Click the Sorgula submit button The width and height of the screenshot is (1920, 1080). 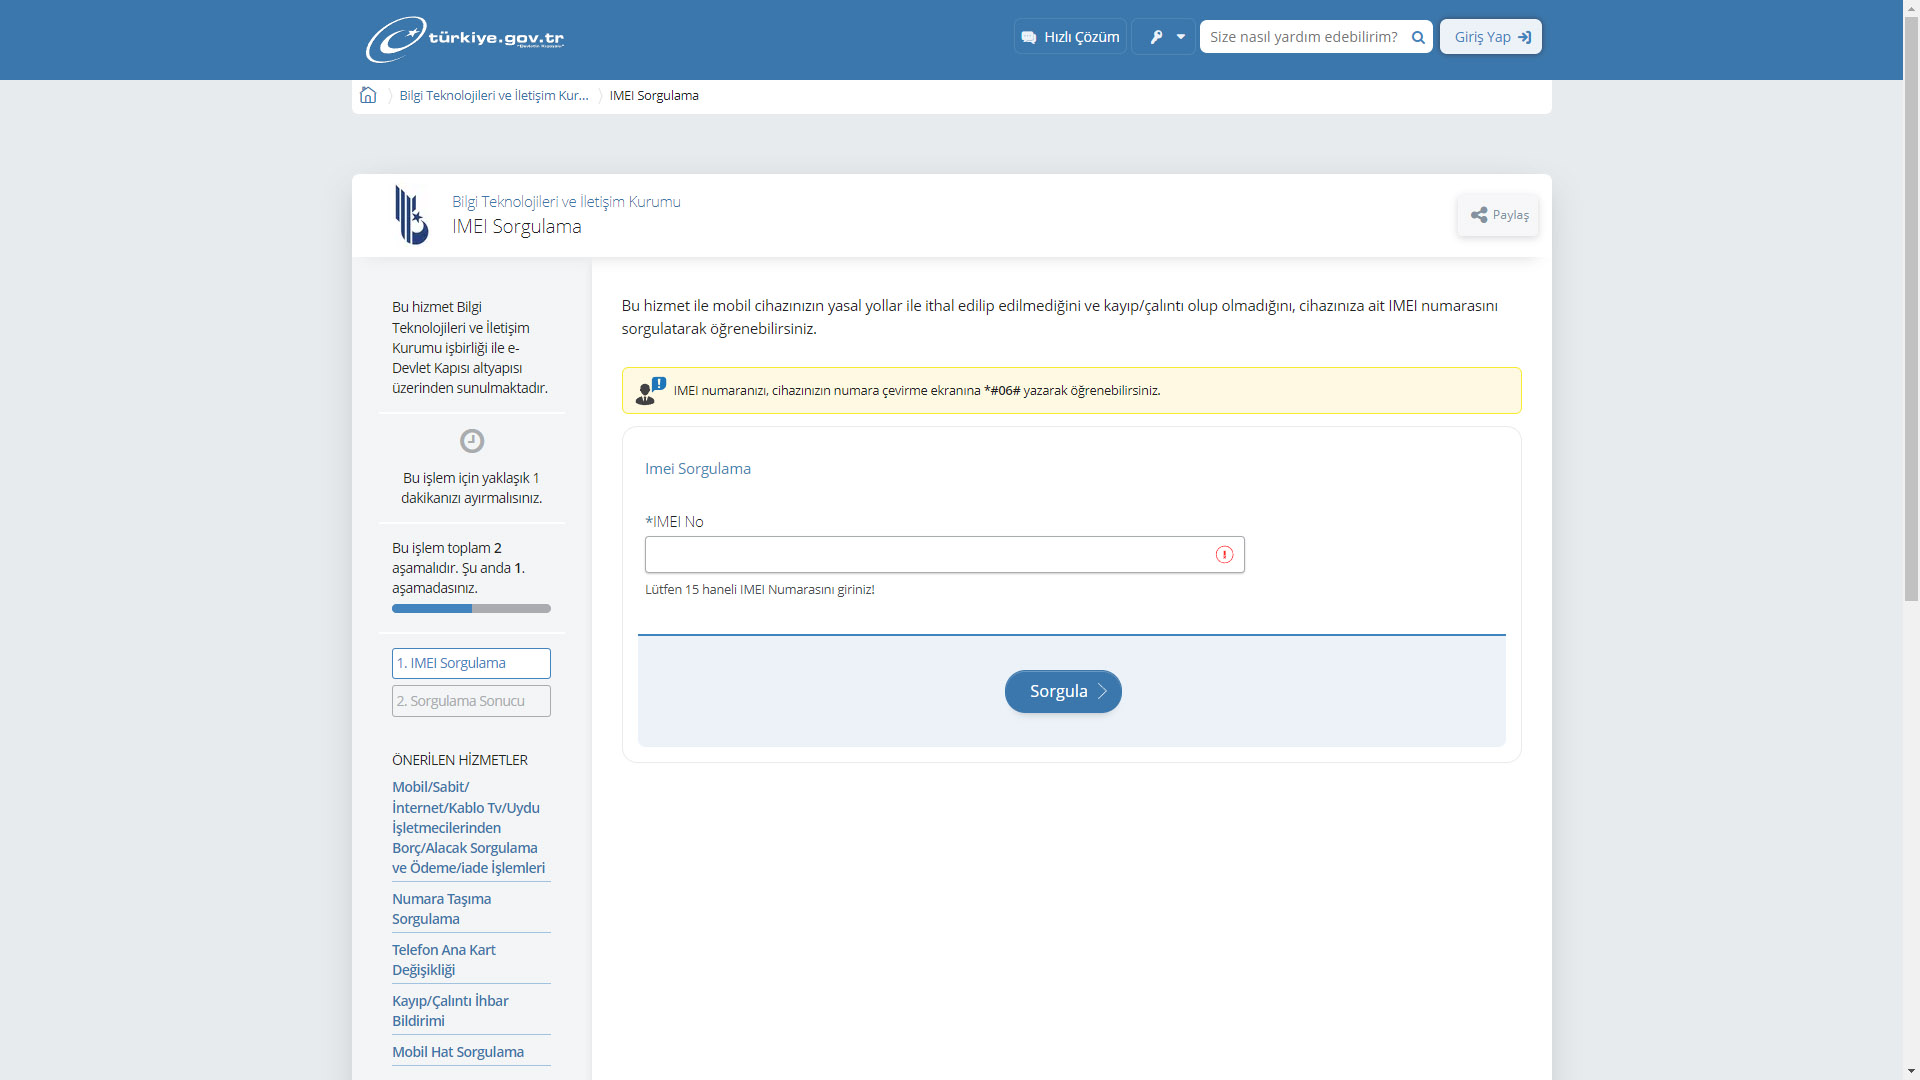tap(1062, 691)
